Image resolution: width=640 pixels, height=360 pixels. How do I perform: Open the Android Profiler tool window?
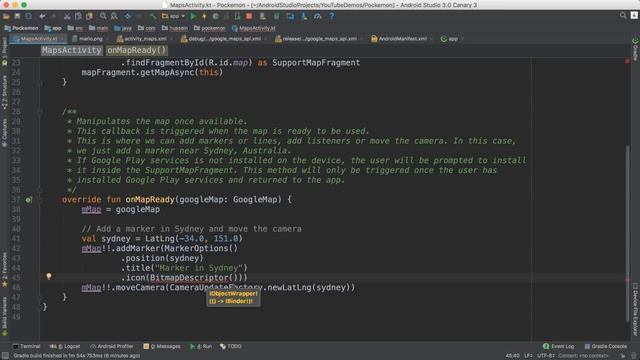(111, 346)
